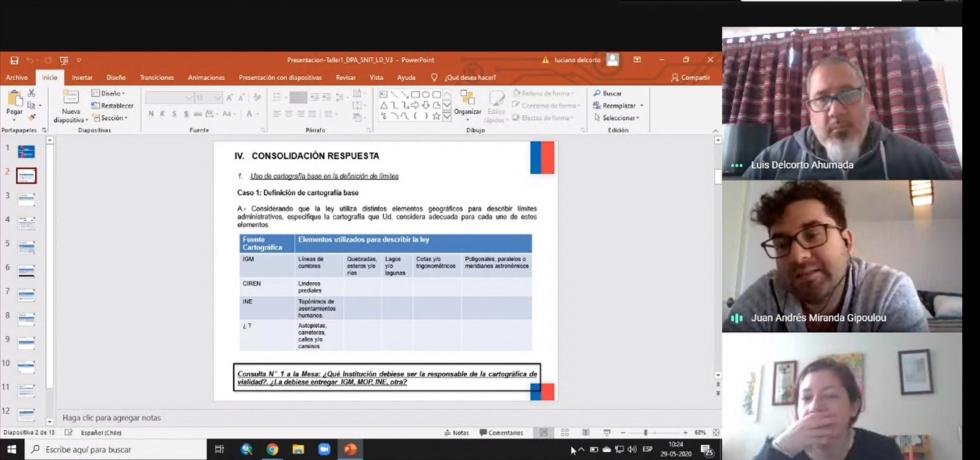The image size is (980, 460).
Task: Click the luciano delcorto account picture
Action: pyautogui.click(x=612, y=59)
